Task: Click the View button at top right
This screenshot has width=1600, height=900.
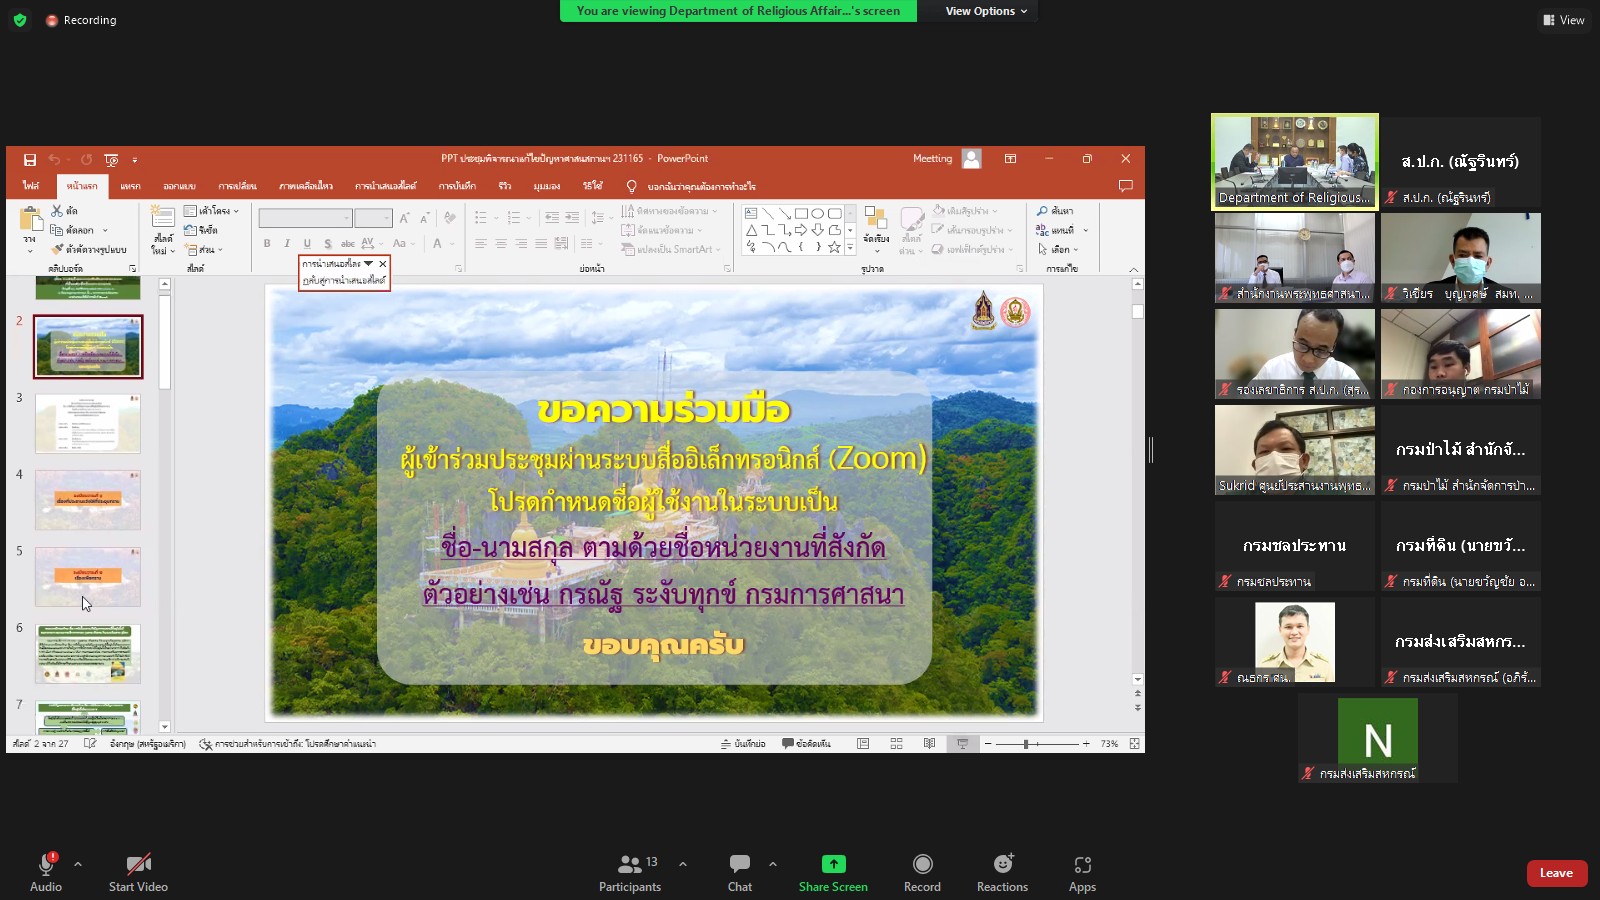Action: pyautogui.click(x=1564, y=20)
